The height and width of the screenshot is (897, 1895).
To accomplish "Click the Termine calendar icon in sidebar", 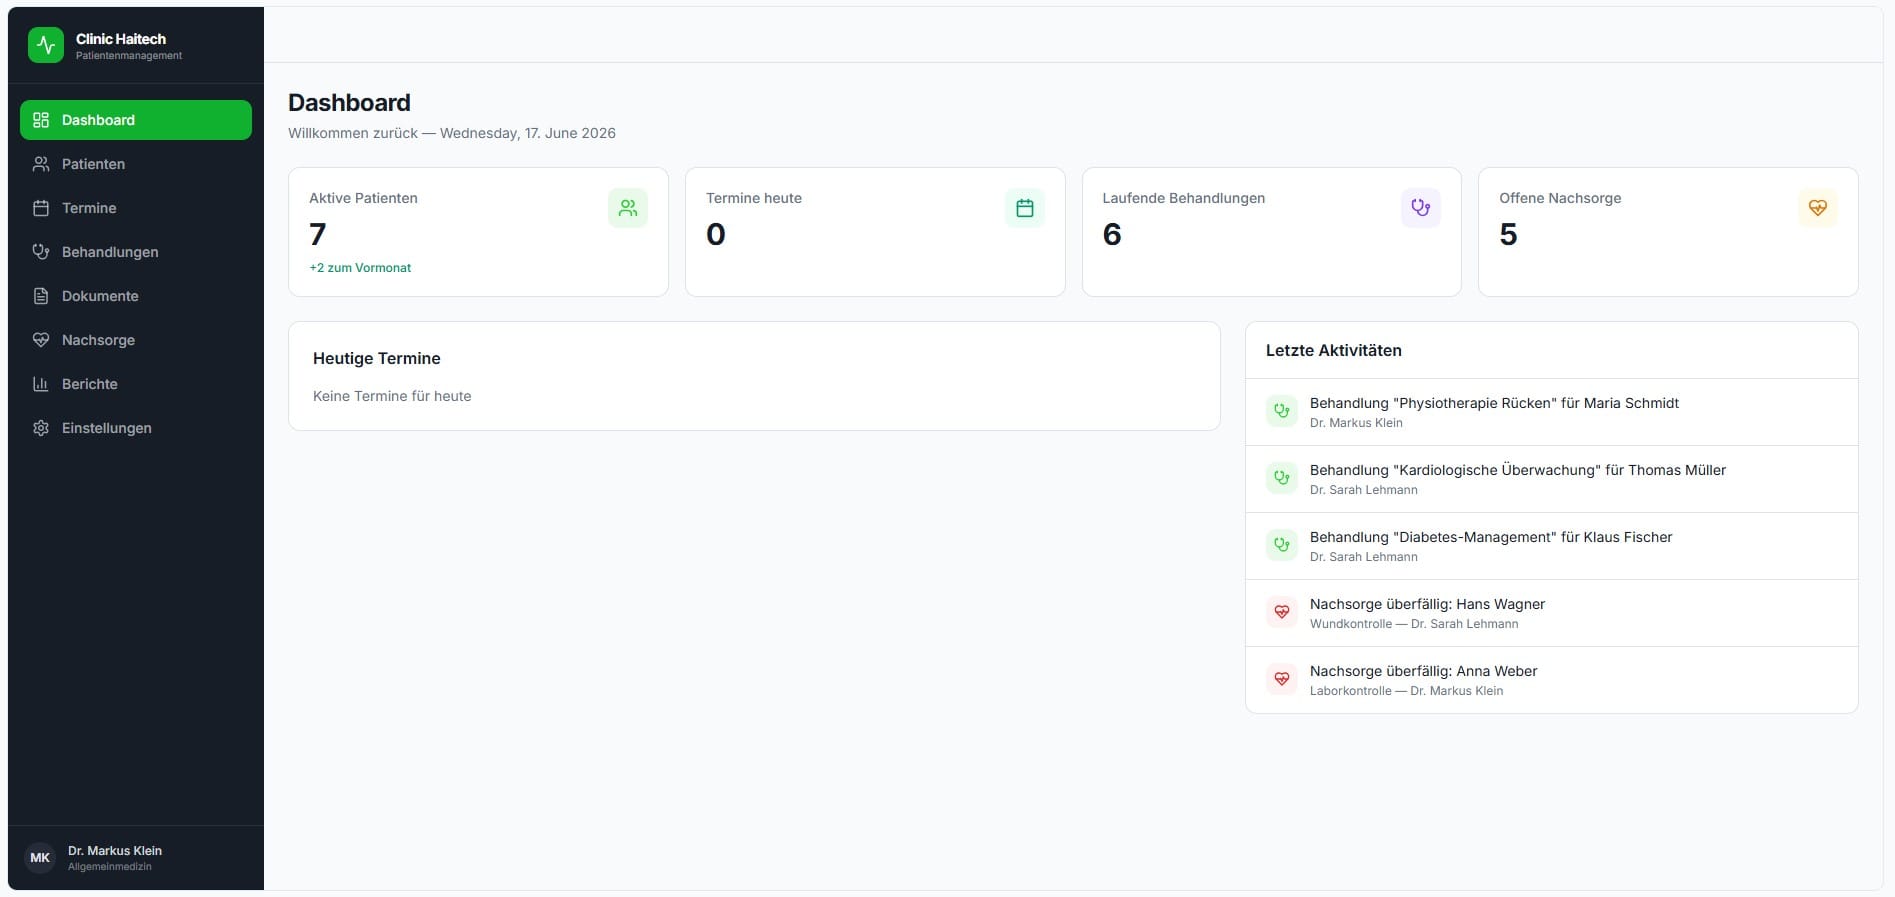I will [41, 208].
